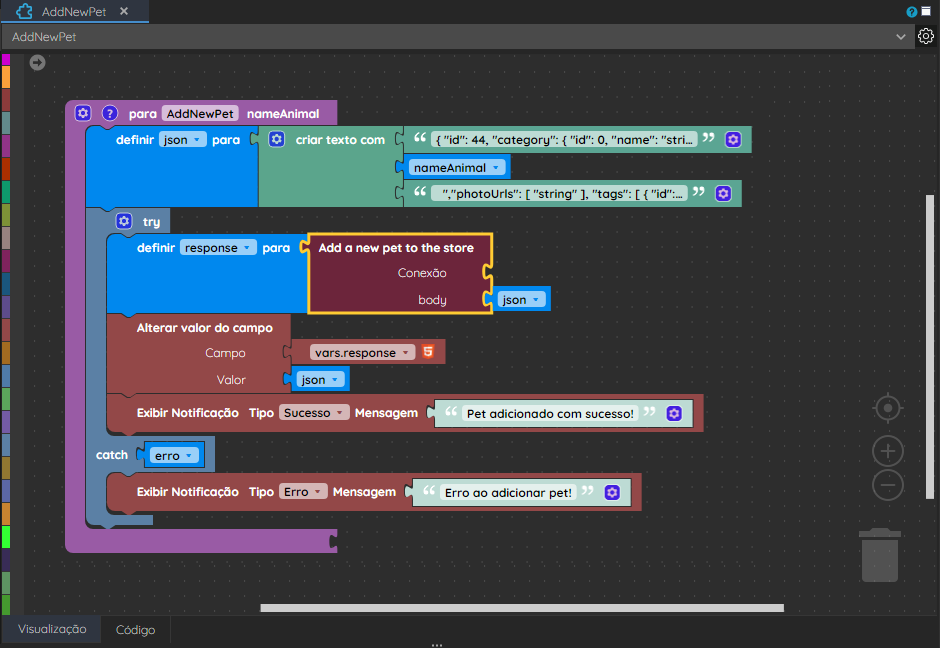The width and height of the screenshot is (940, 648).
Task: Expand the toolbox with the arrow circle icon
Action: 37,62
